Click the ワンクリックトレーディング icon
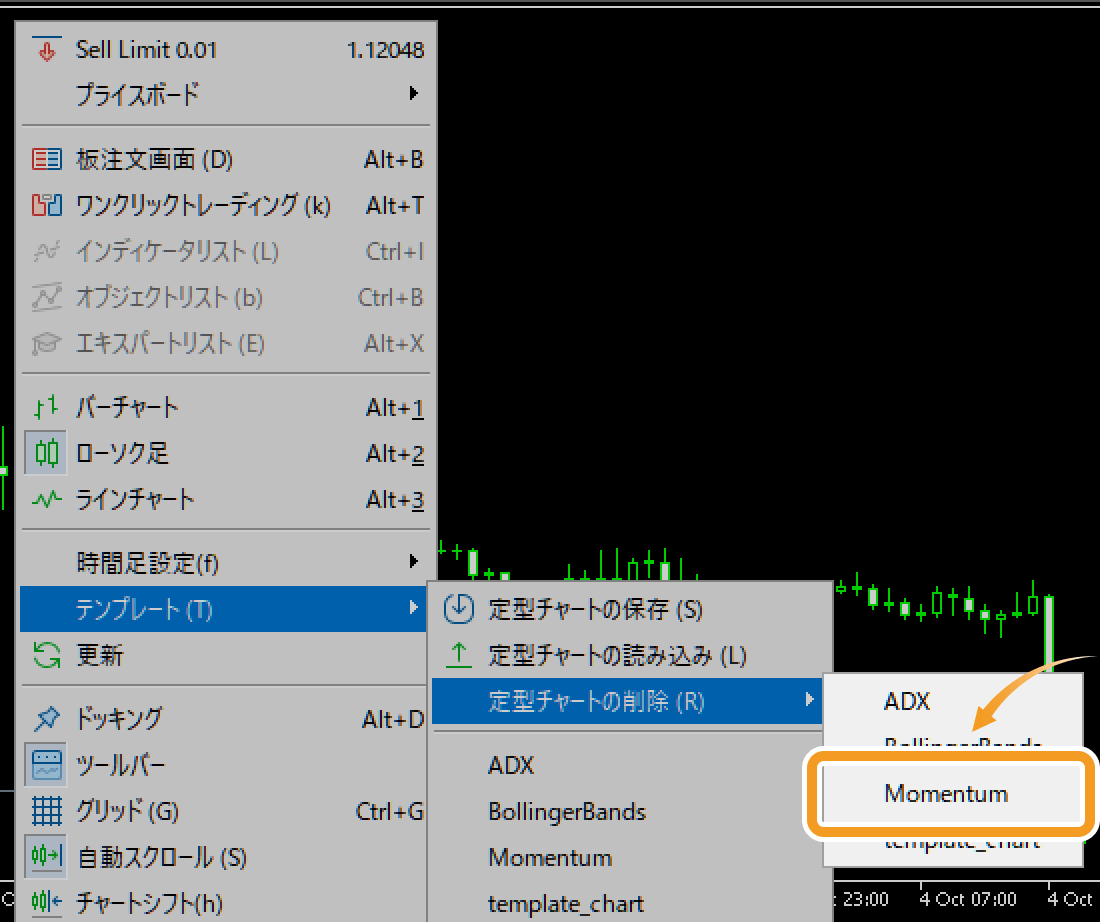1100x922 pixels. 46,205
